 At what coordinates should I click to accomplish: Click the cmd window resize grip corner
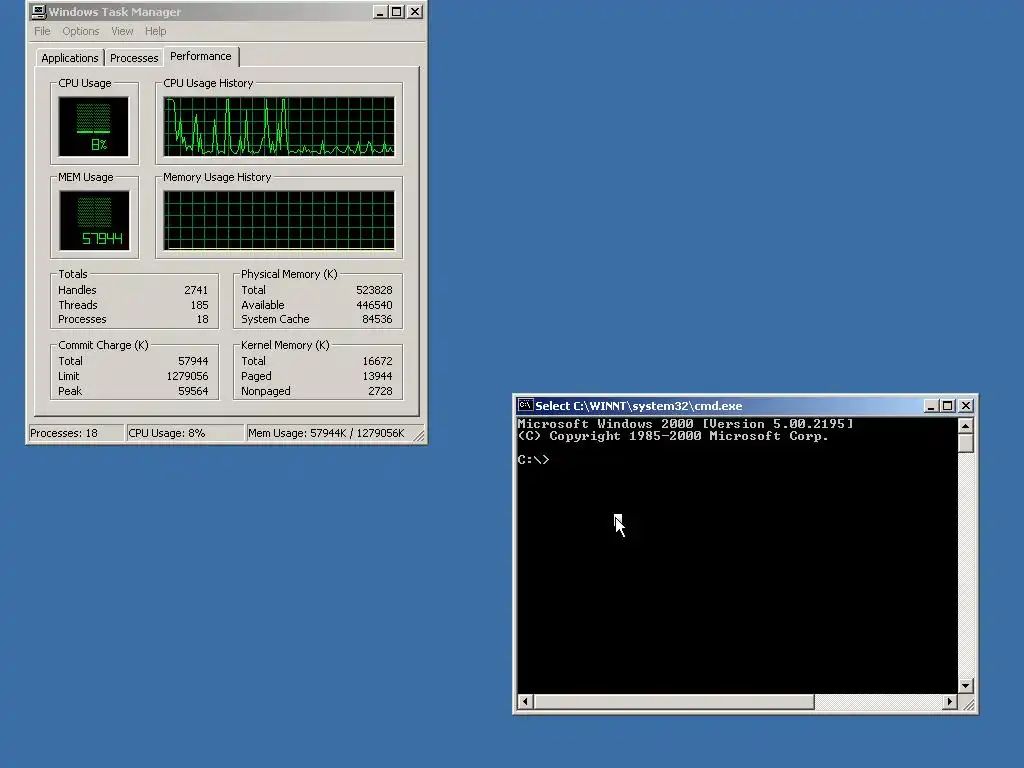tap(968, 704)
